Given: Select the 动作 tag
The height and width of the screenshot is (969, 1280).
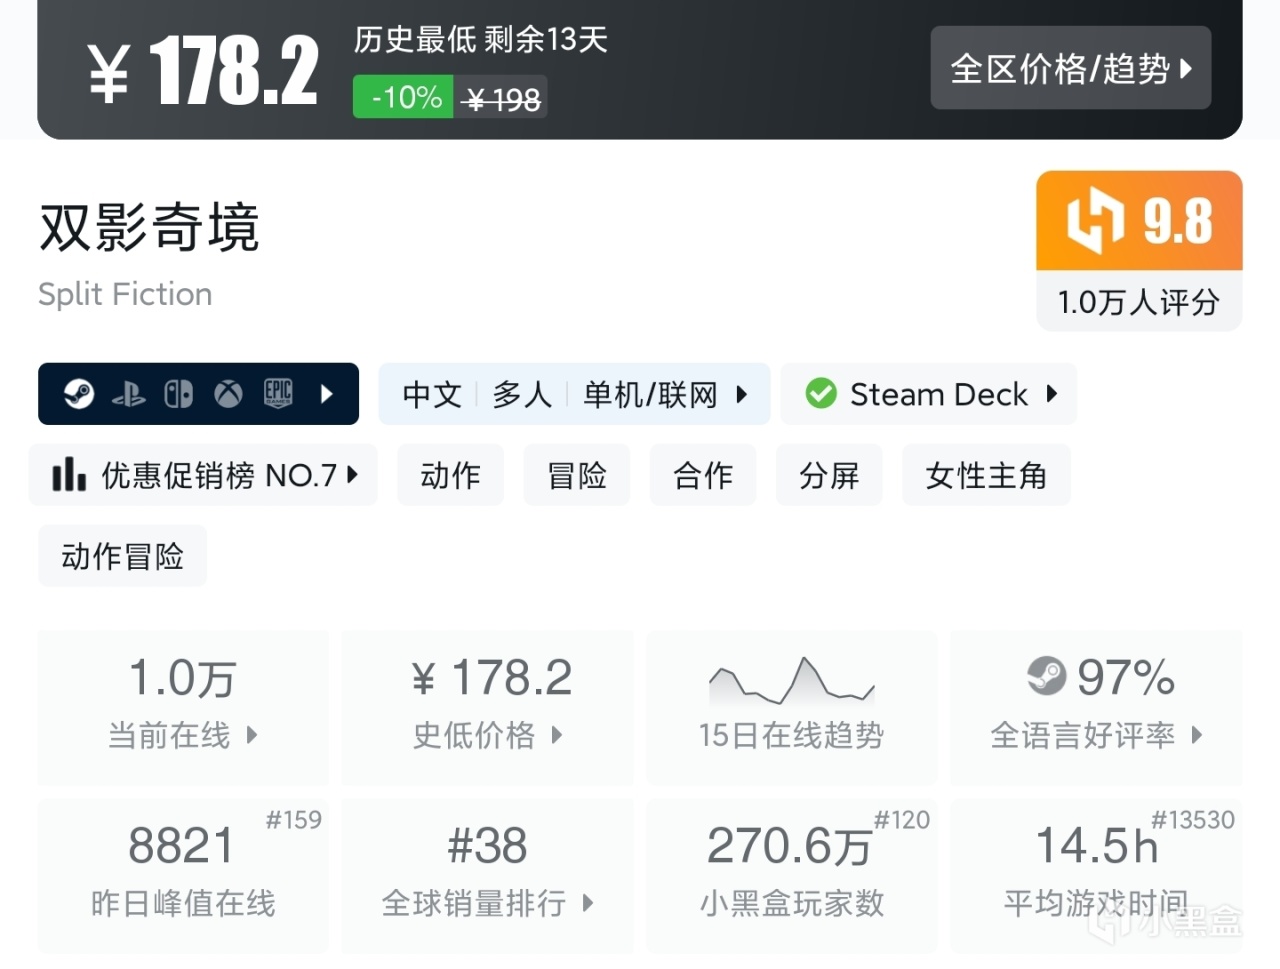Looking at the screenshot, I should pyautogui.click(x=450, y=475).
